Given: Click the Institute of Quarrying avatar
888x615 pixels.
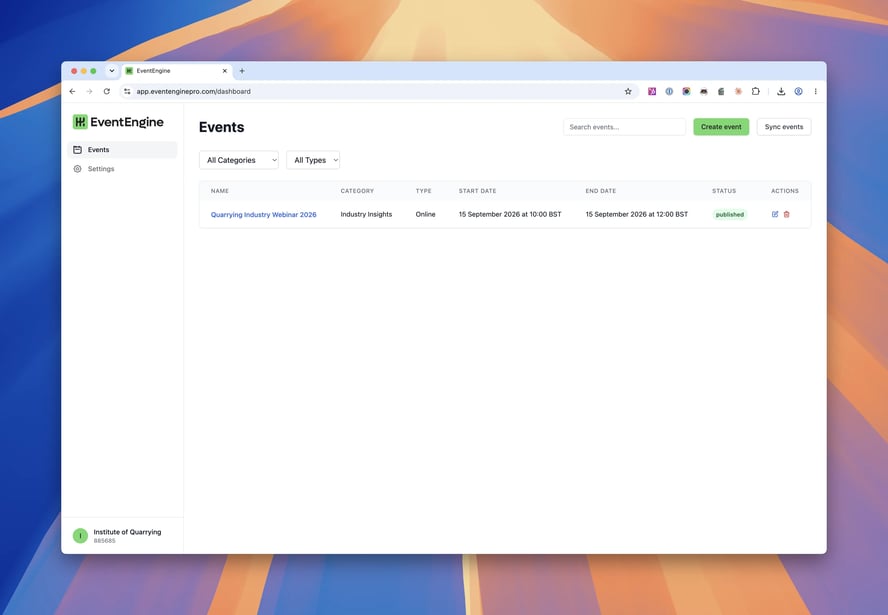Looking at the screenshot, I should 80,536.
